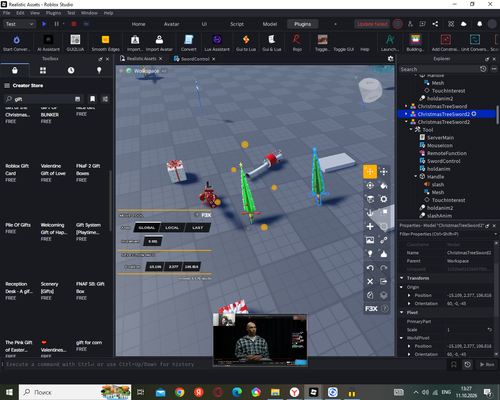Open the Toolbox Inventory grid tab
The height and width of the screenshot is (400, 500).
(x=43, y=70)
